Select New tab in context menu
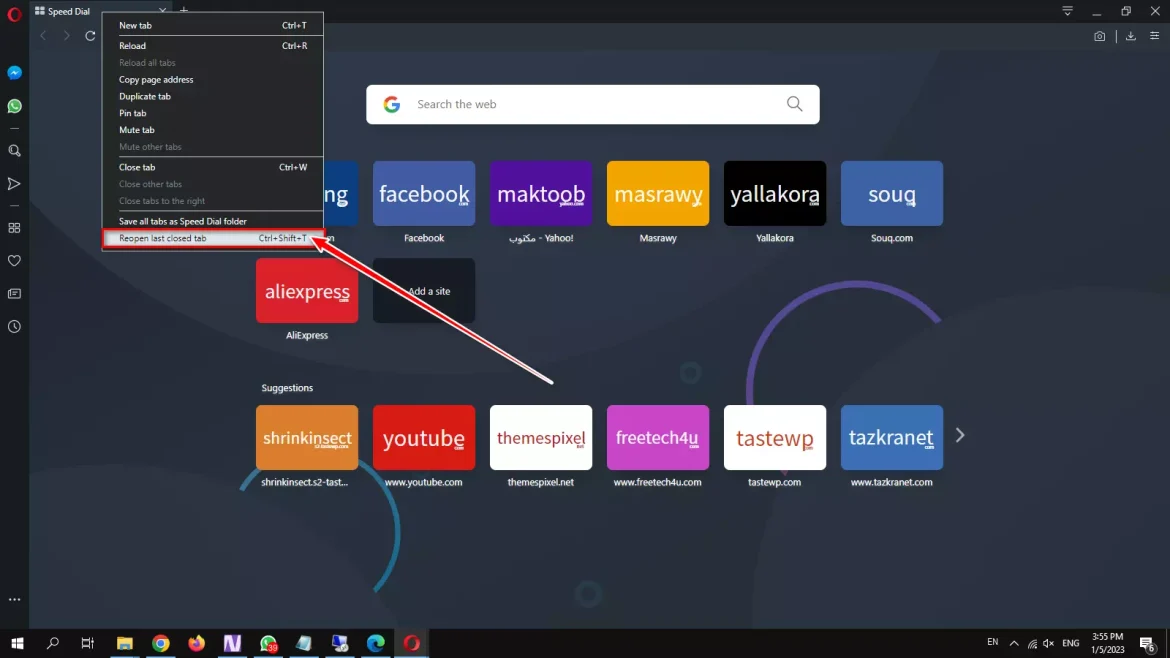Image resolution: width=1170 pixels, height=658 pixels. tap(213, 25)
